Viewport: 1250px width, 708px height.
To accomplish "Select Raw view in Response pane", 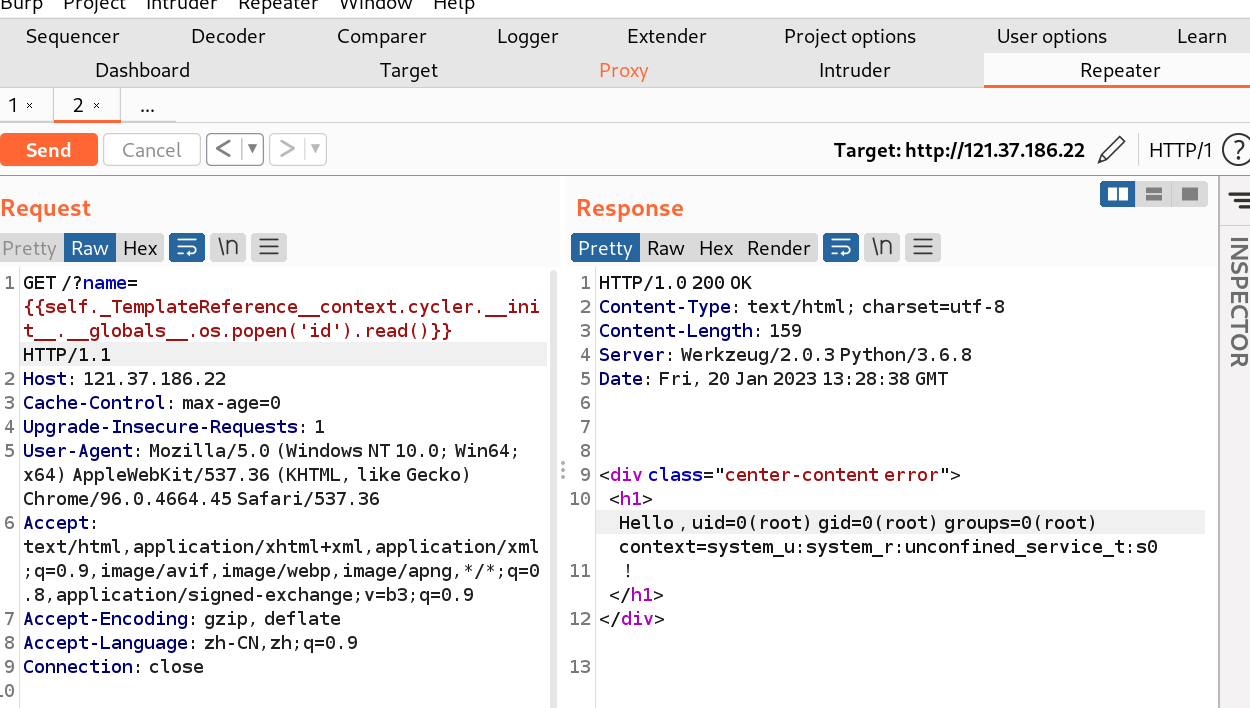I will pyautogui.click(x=666, y=248).
